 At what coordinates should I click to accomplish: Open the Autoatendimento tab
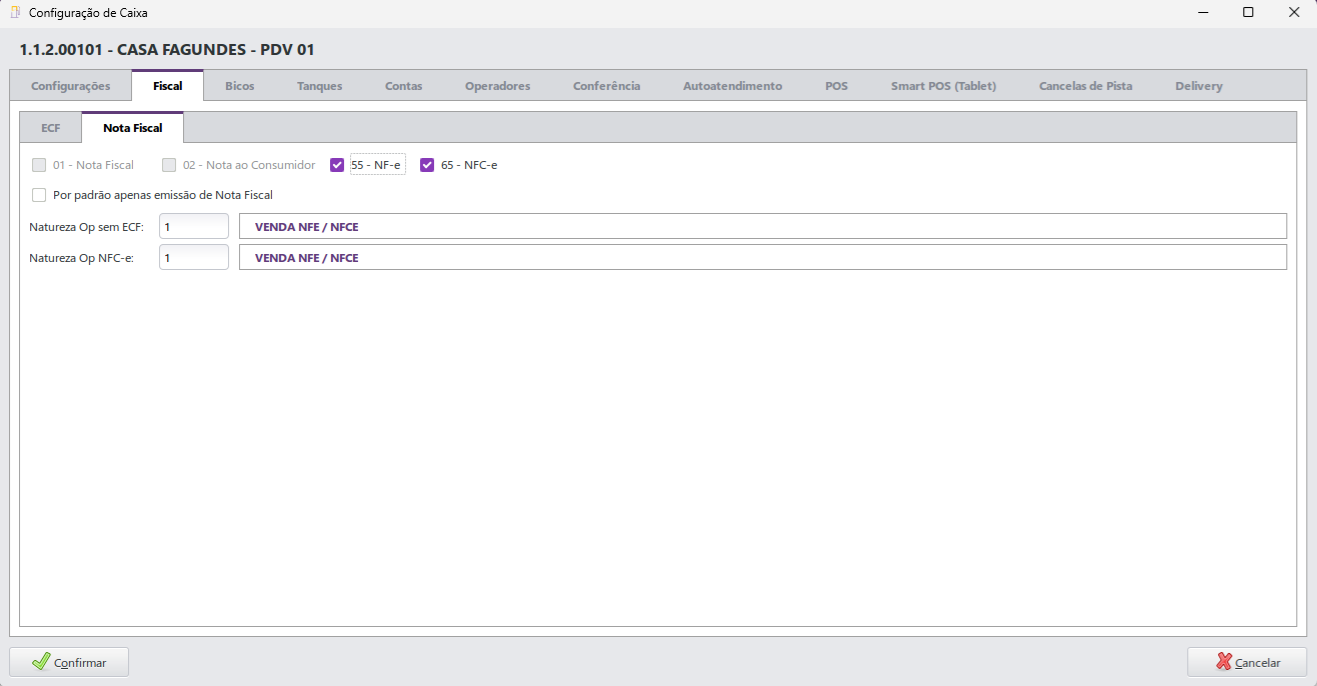point(733,86)
